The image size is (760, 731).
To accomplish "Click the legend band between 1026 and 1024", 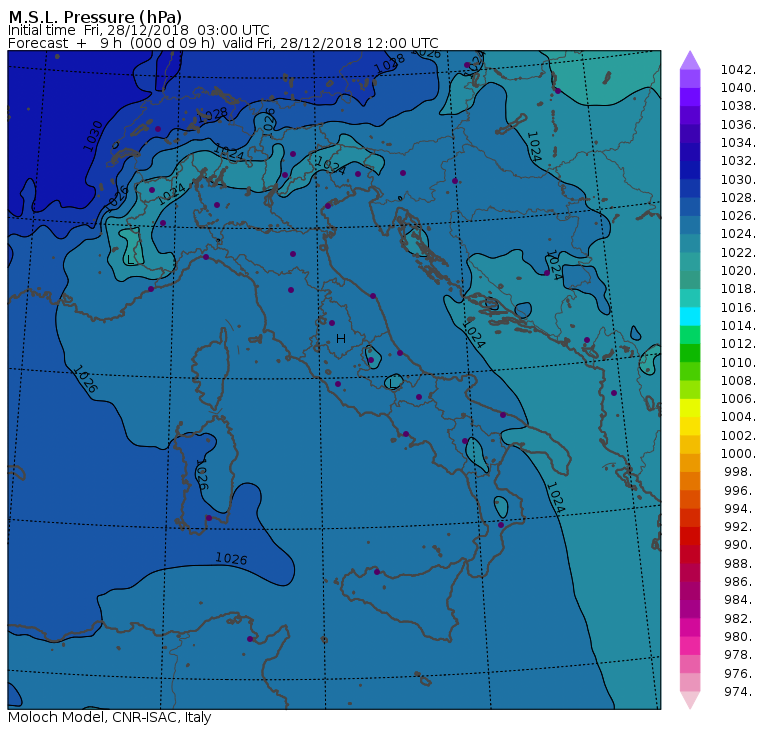I will pyautogui.click(x=690, y=225).
